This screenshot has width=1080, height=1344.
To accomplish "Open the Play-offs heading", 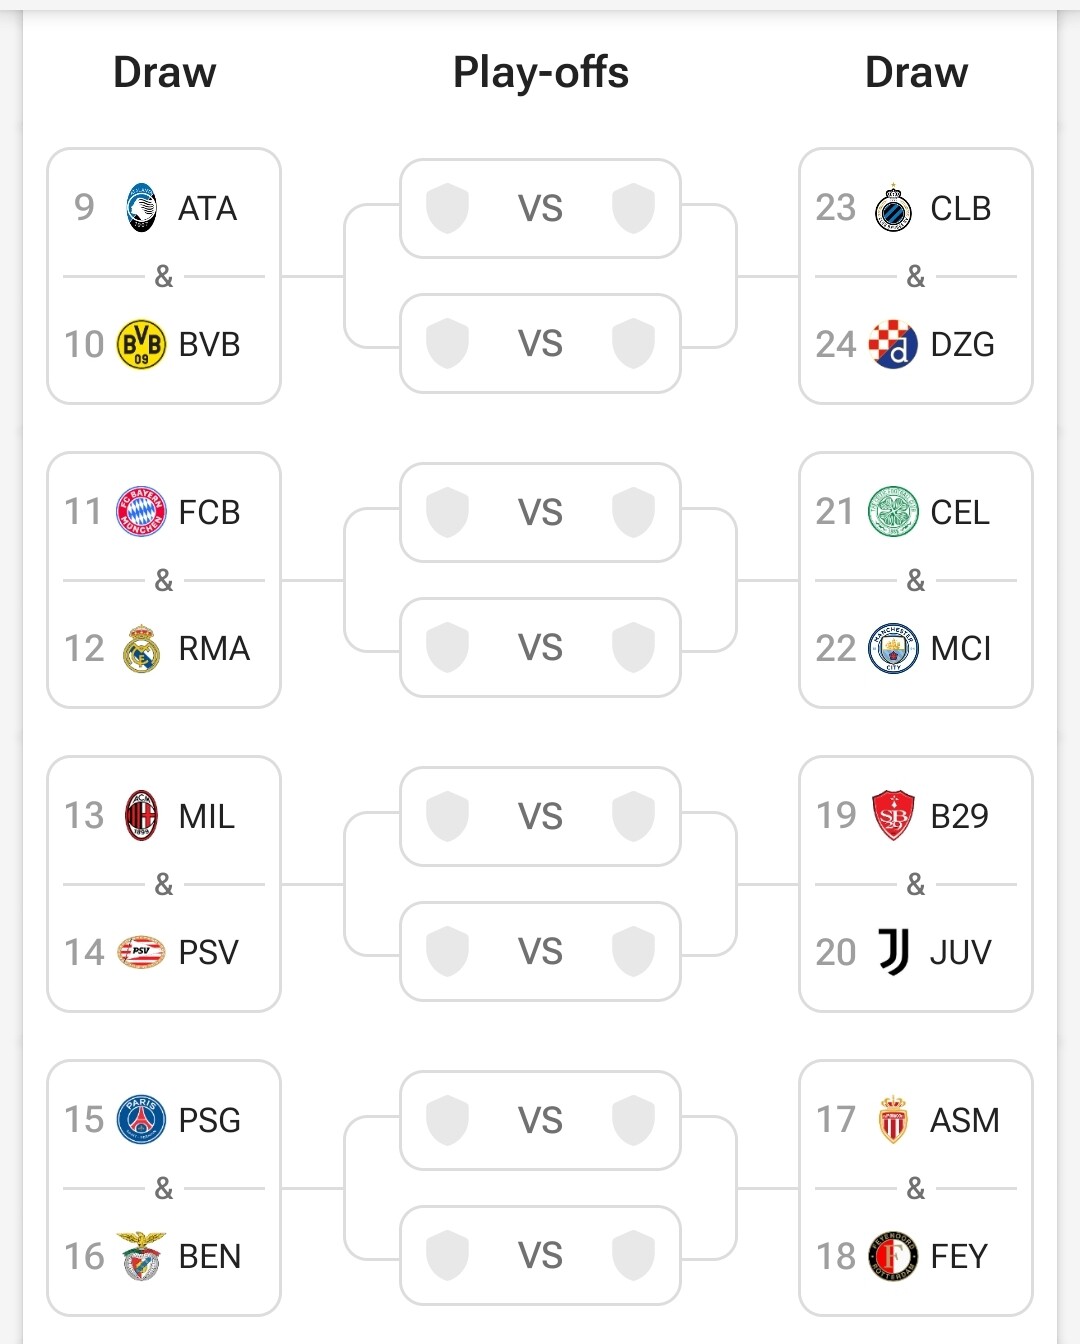I will point(540,73).
